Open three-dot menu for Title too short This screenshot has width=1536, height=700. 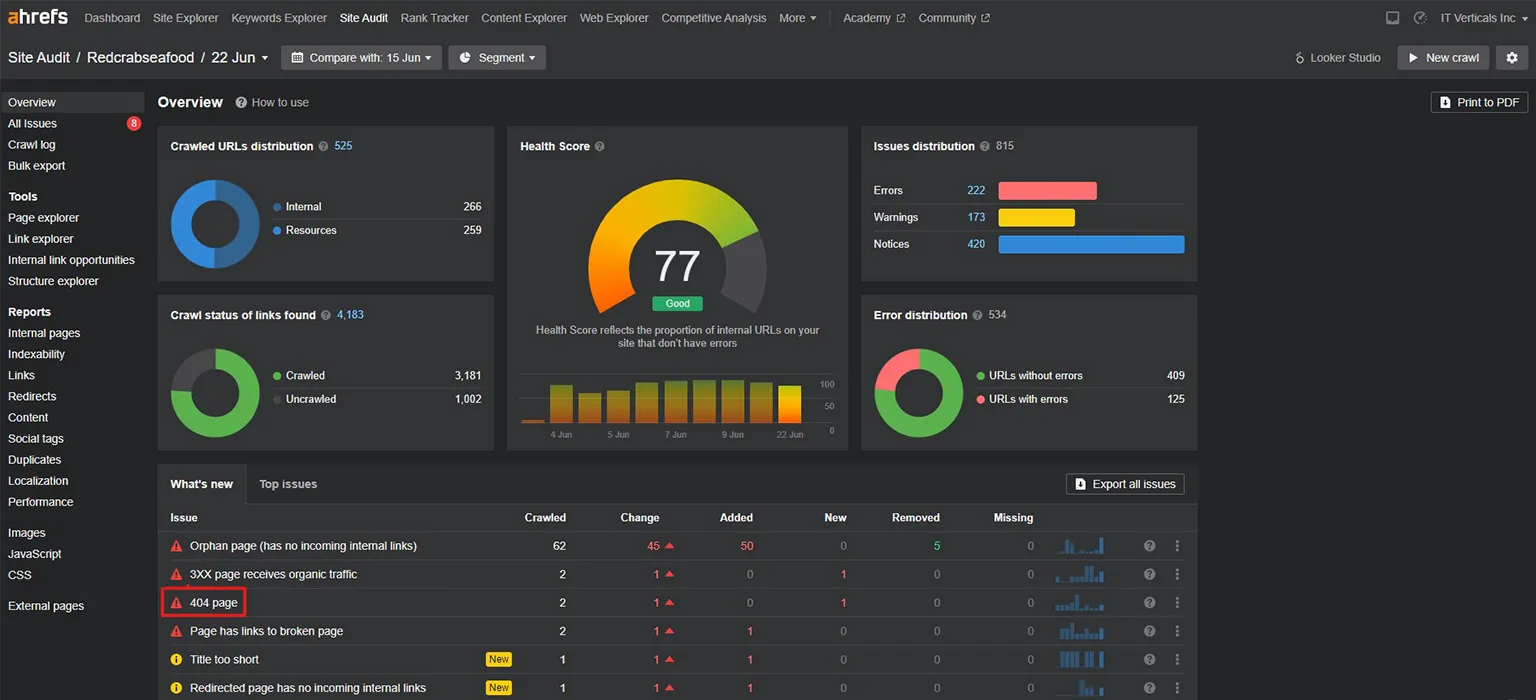click(1177, 660)
